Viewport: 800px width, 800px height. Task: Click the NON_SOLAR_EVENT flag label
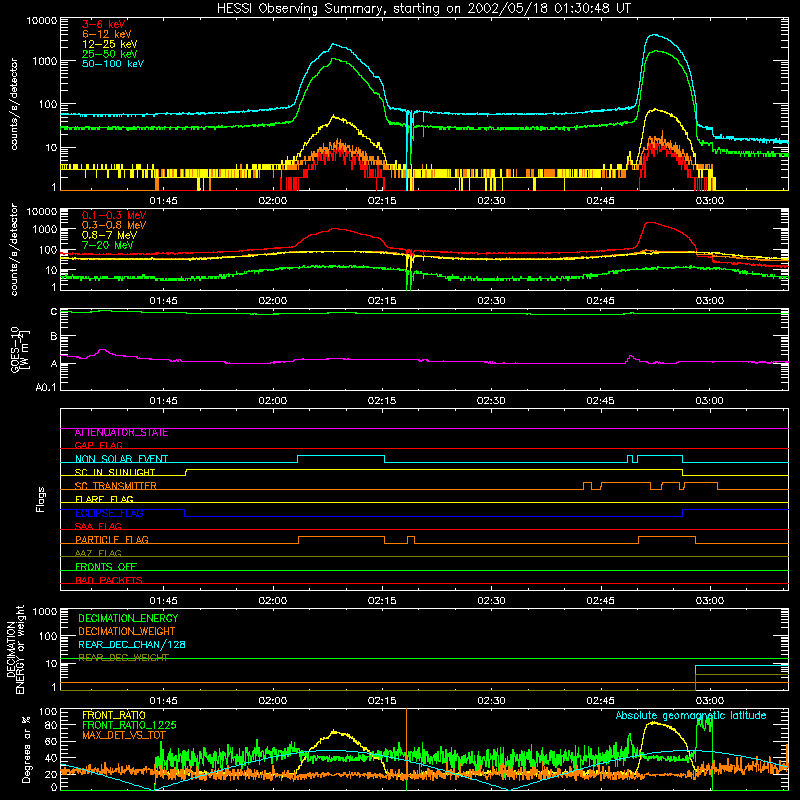coord(121,459)
